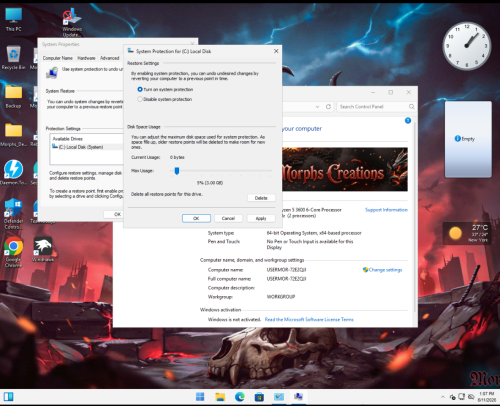Click the Empty recycle bin gadget
This screenshot has height=406, width=500.
468,139
